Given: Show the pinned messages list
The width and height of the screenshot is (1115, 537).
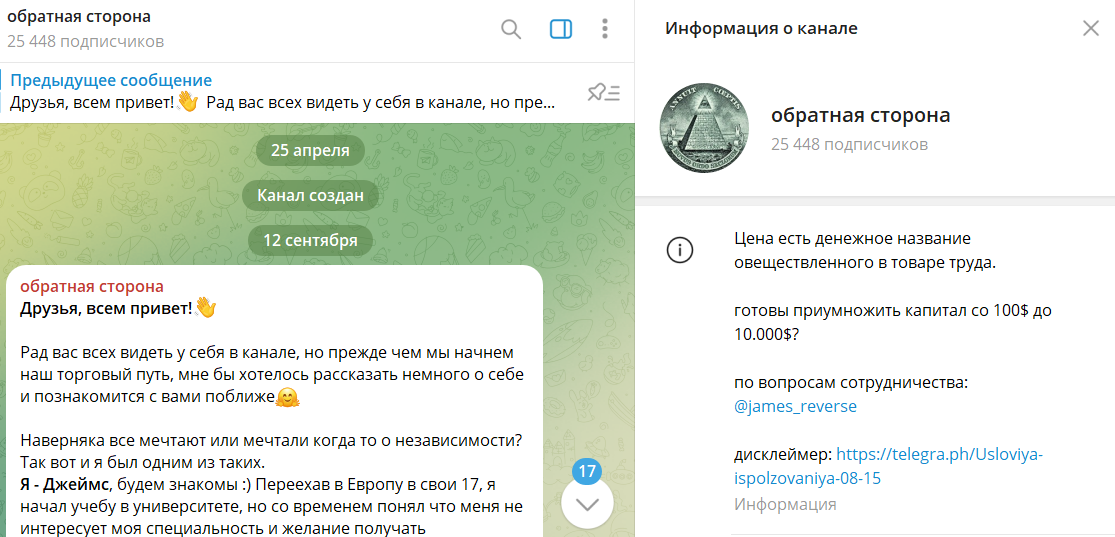Looking at the screenshot, I should tap(603, 93).
